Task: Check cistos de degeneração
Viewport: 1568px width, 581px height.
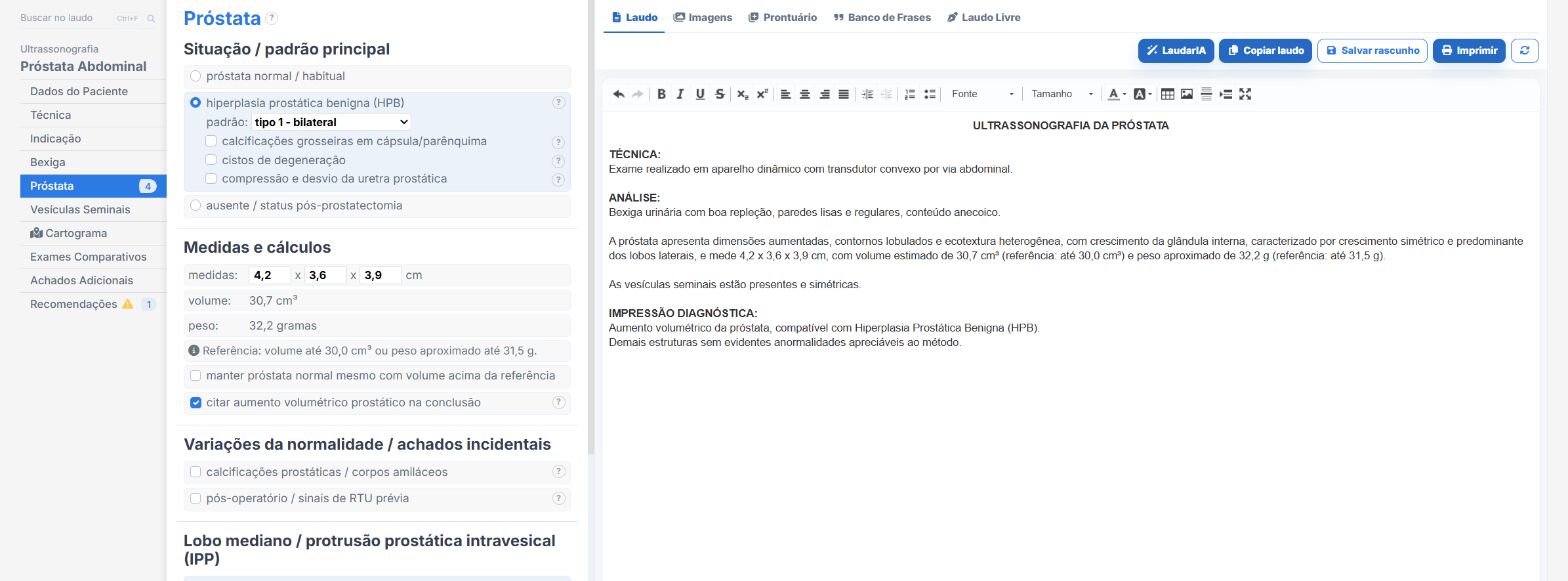Action: (x=211, y=160)
